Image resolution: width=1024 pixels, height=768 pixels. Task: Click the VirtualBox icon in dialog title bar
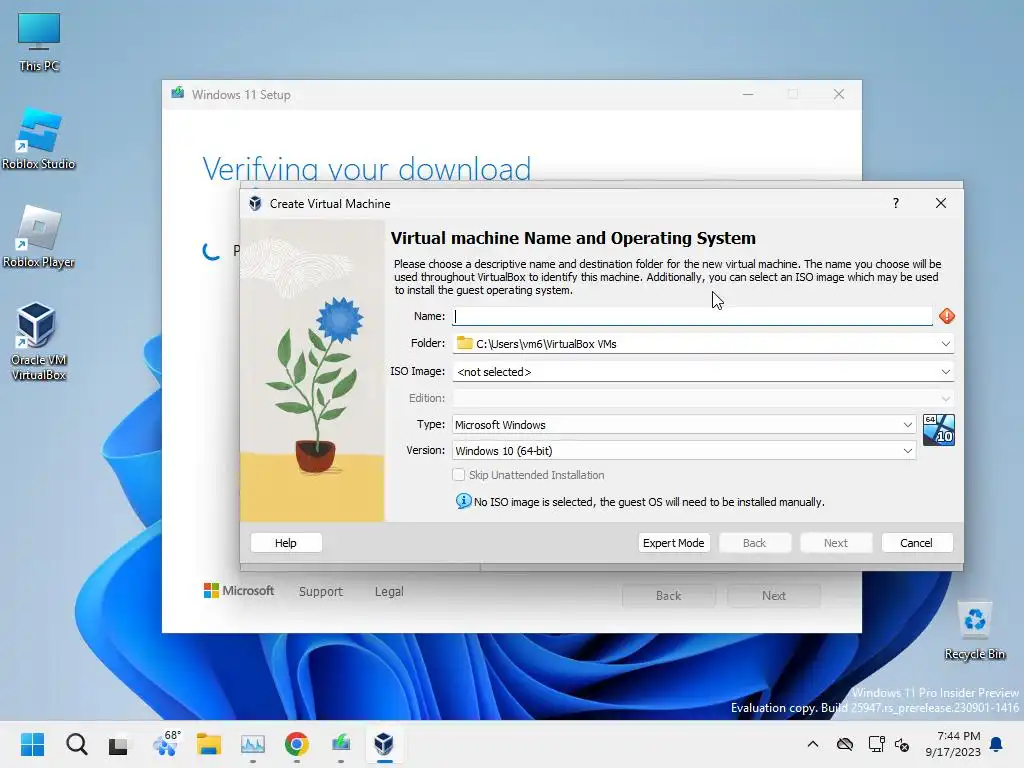255,203
